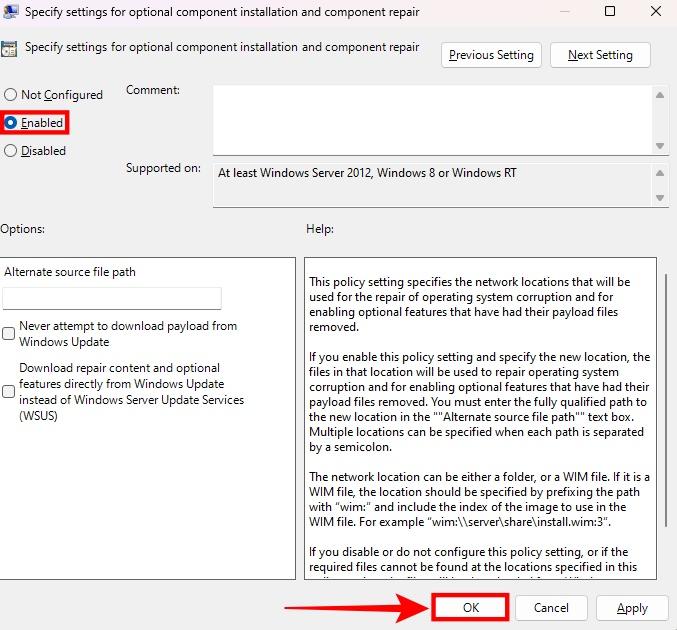Click inside the Comment text box
This screenshot has width=677, height=630.
[x=433, y=120]
